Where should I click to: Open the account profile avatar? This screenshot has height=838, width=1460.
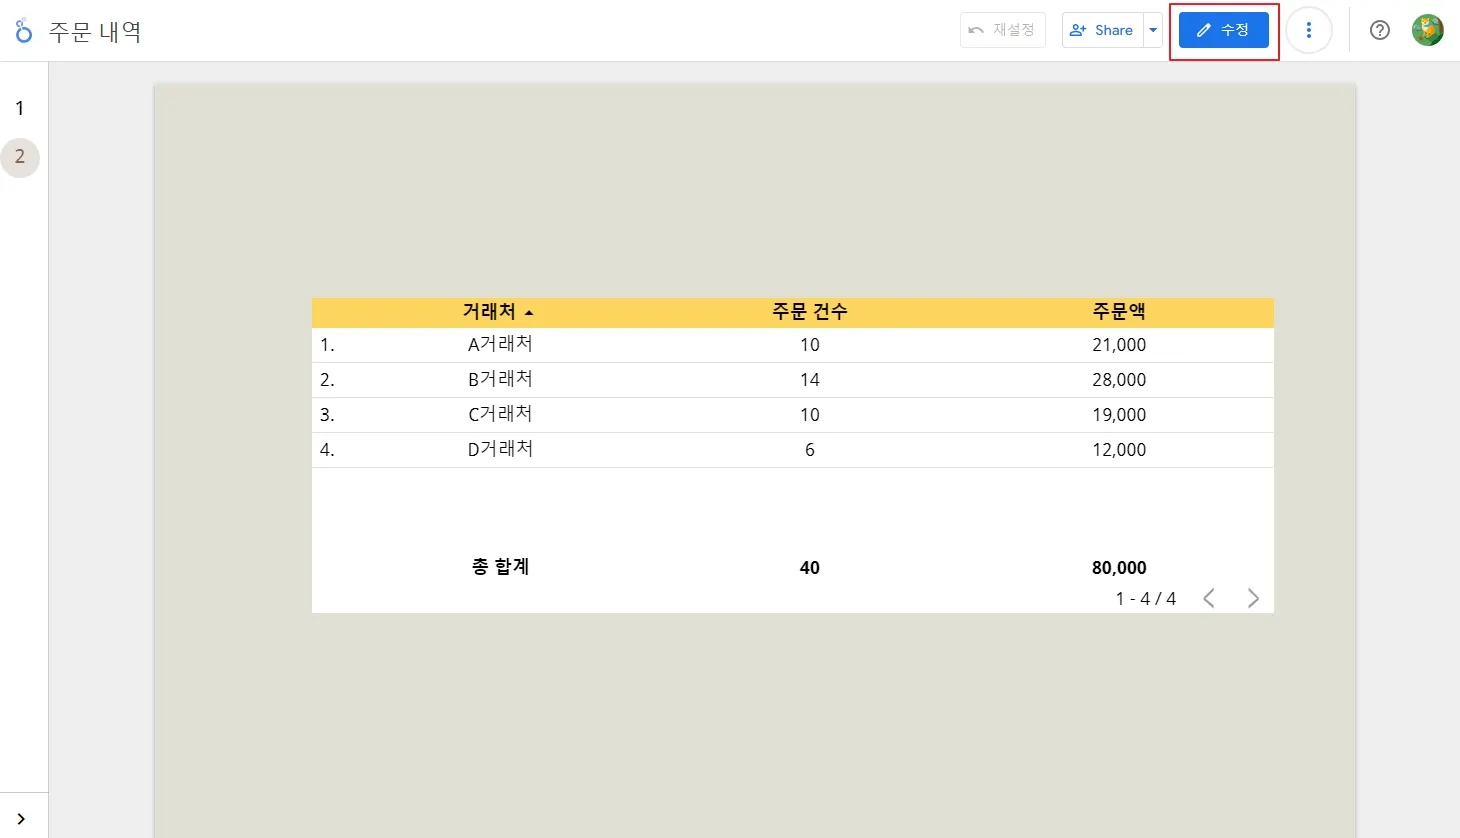pos(1428,30)
